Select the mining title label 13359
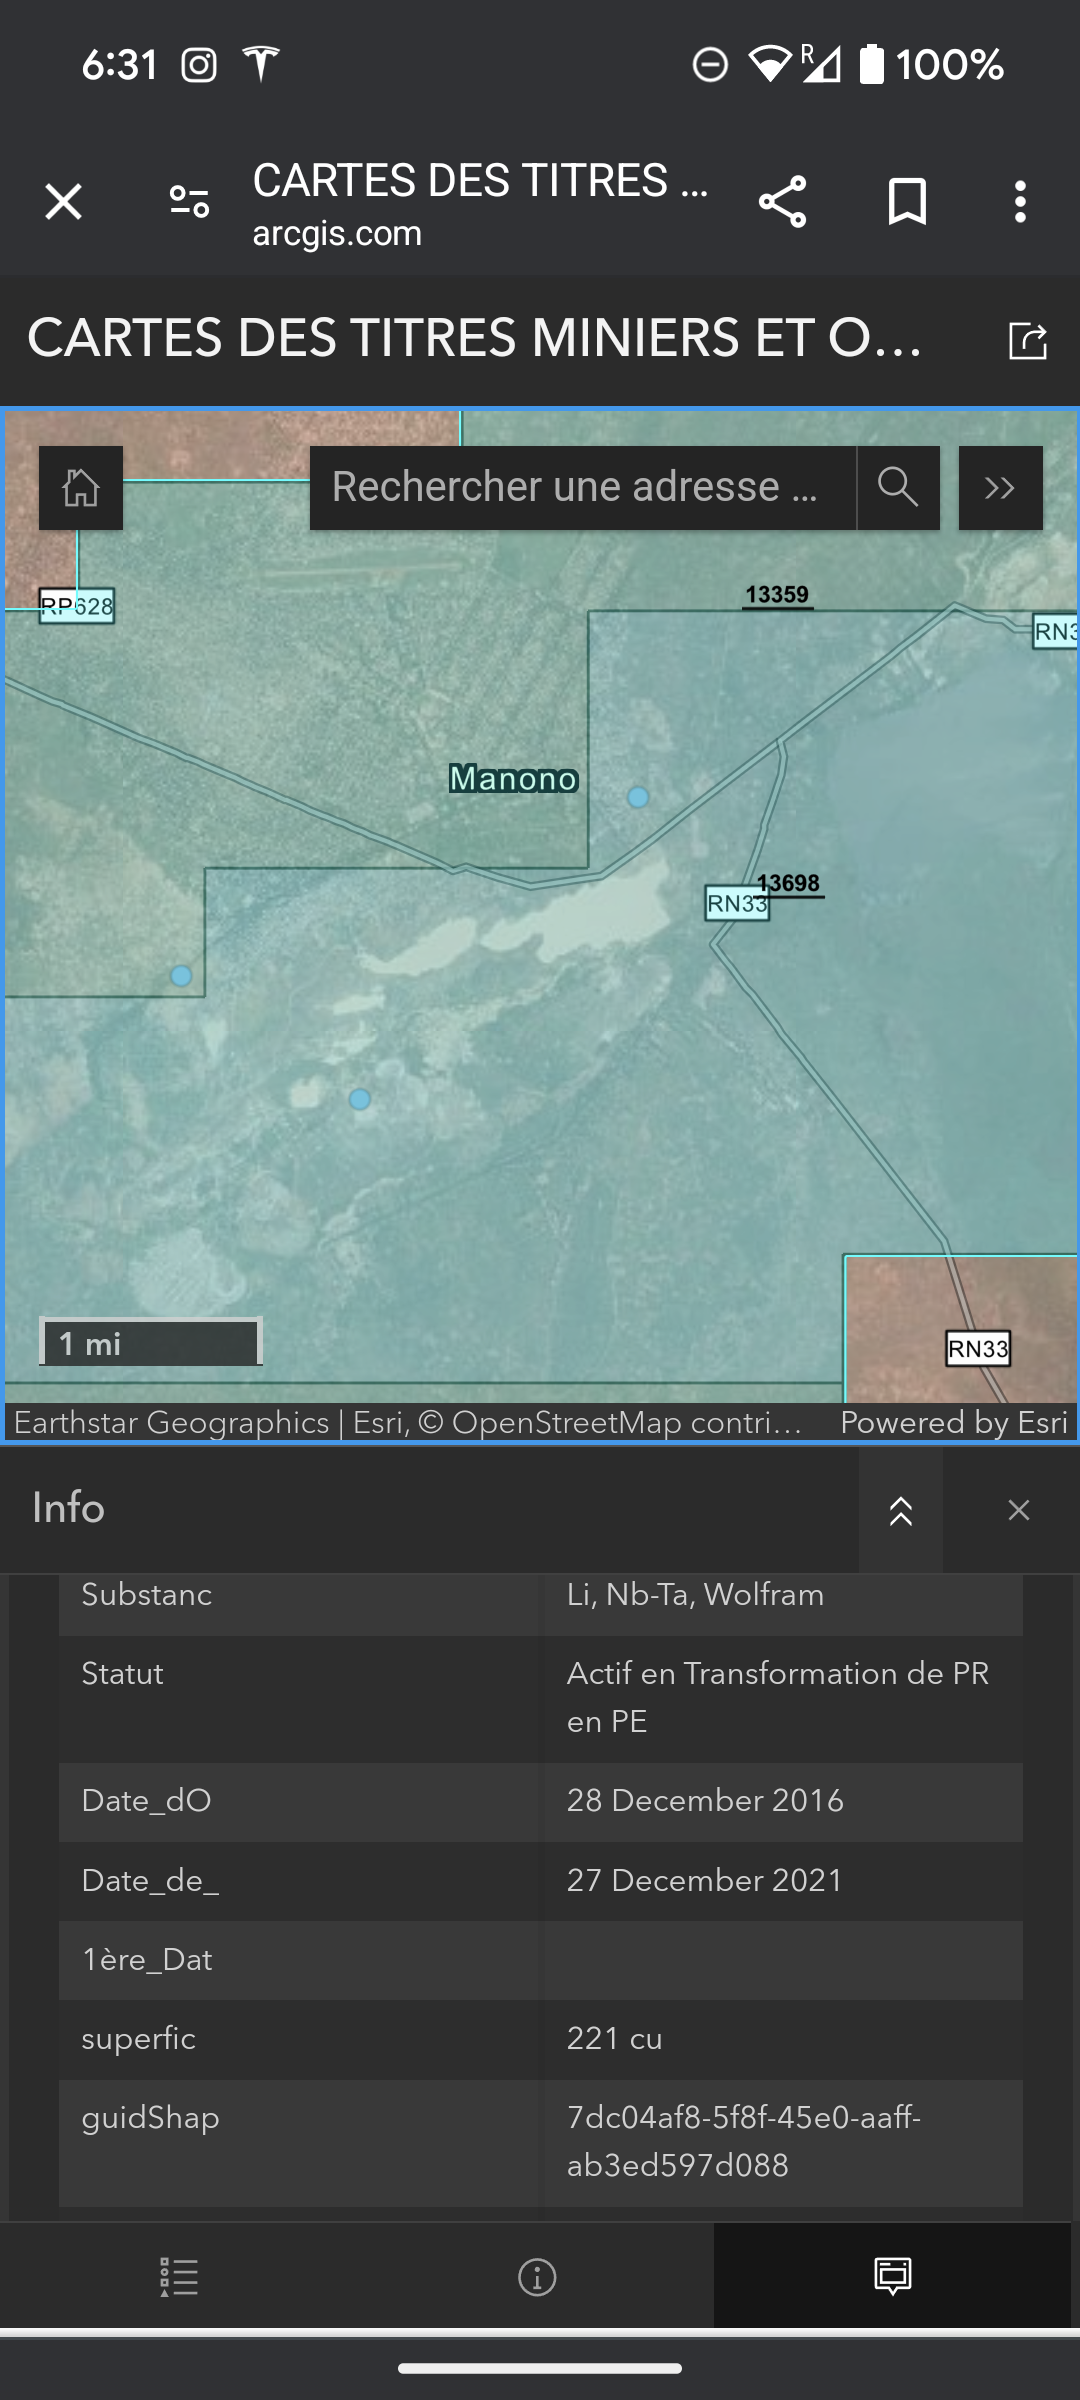 [777, 595]
